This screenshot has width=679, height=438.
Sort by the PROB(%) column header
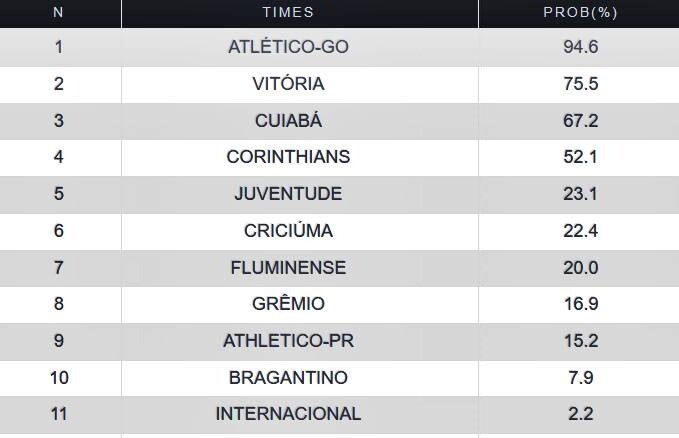pyautogui.click(x=580, y=12)
